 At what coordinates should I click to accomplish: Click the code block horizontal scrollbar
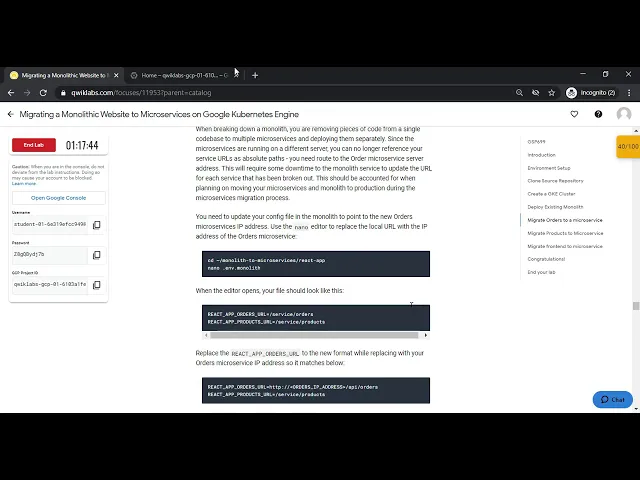tap(314, 335)
